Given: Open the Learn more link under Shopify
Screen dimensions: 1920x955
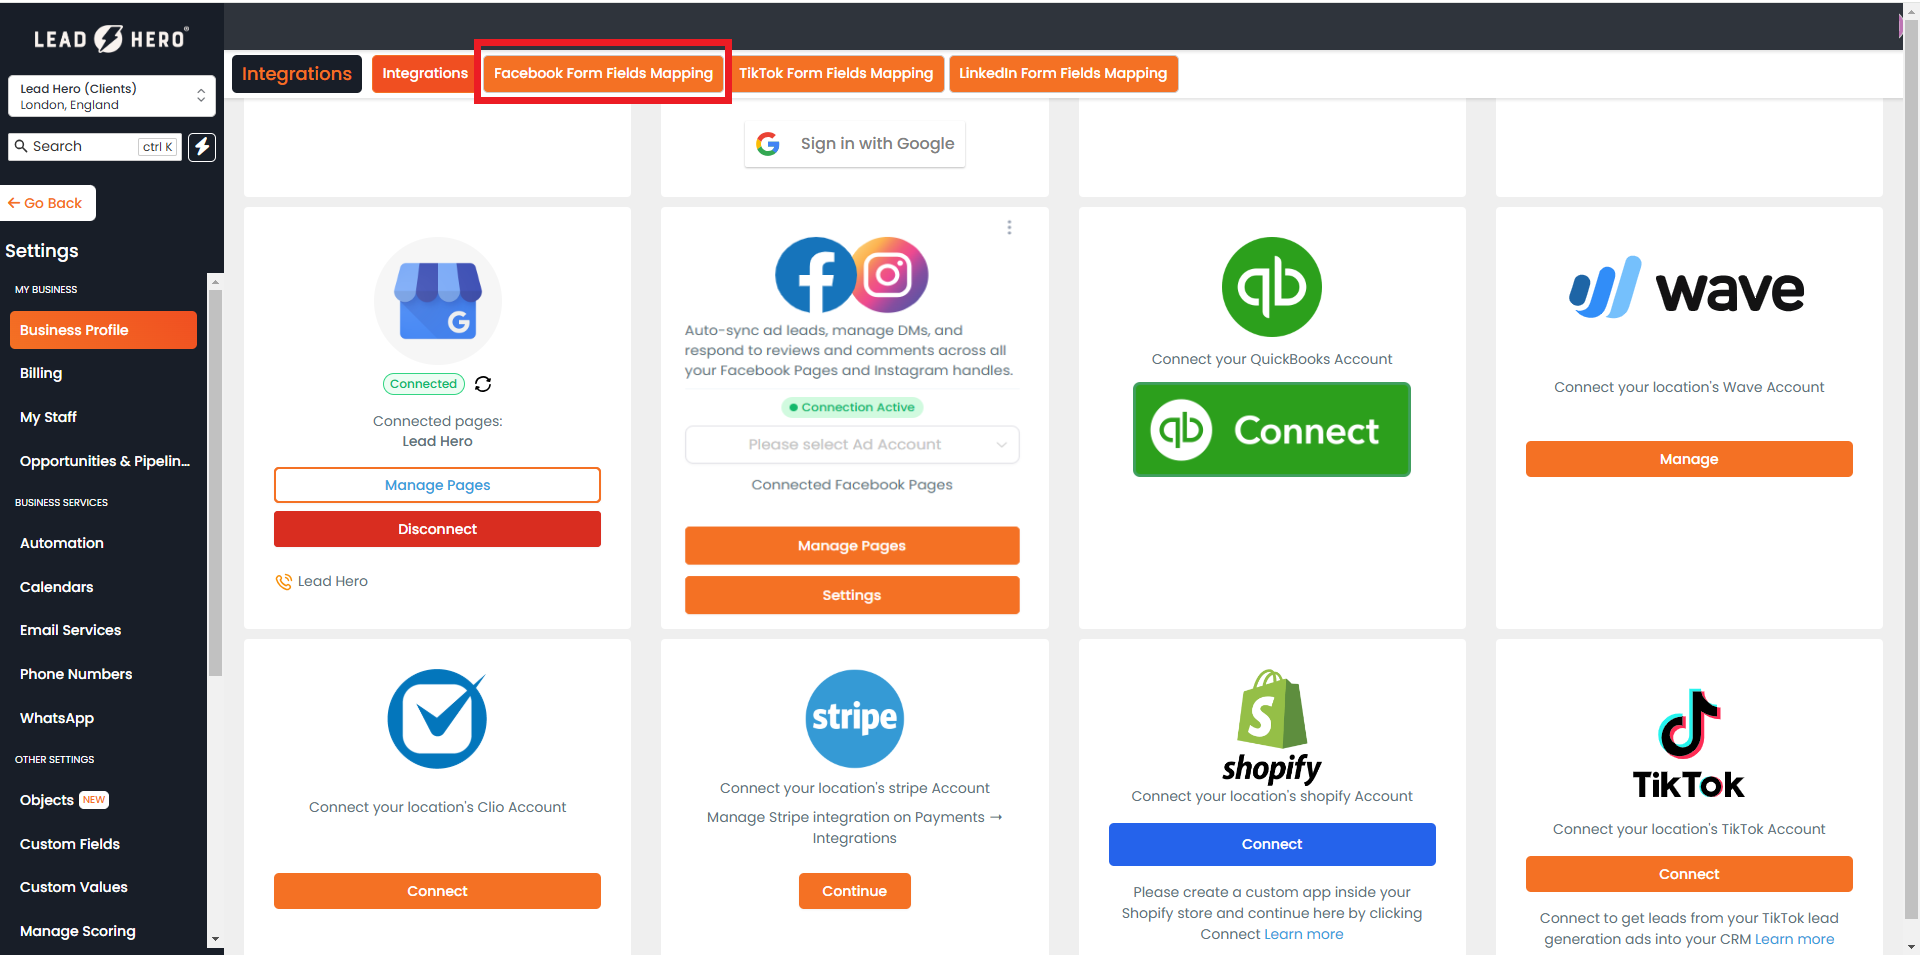Looking at the screenshot, I should click(x=1303, y=933).
